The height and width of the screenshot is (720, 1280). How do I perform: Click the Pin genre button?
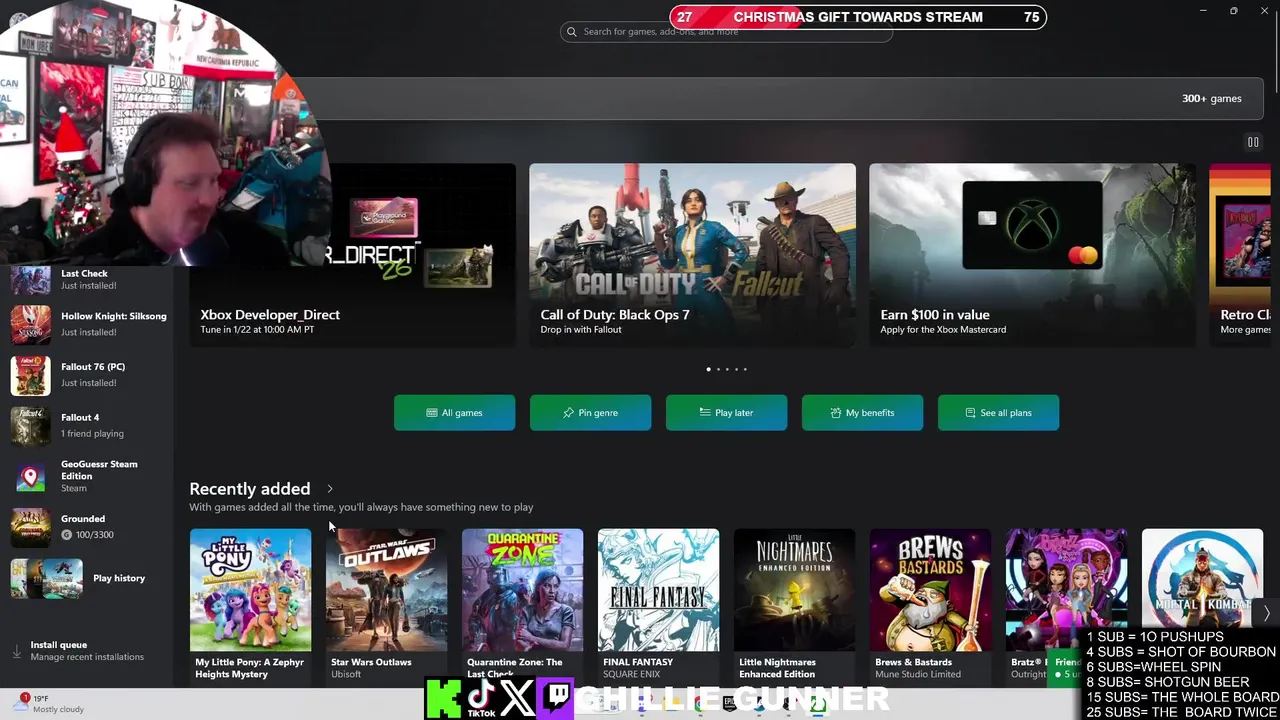click(590, 412)
